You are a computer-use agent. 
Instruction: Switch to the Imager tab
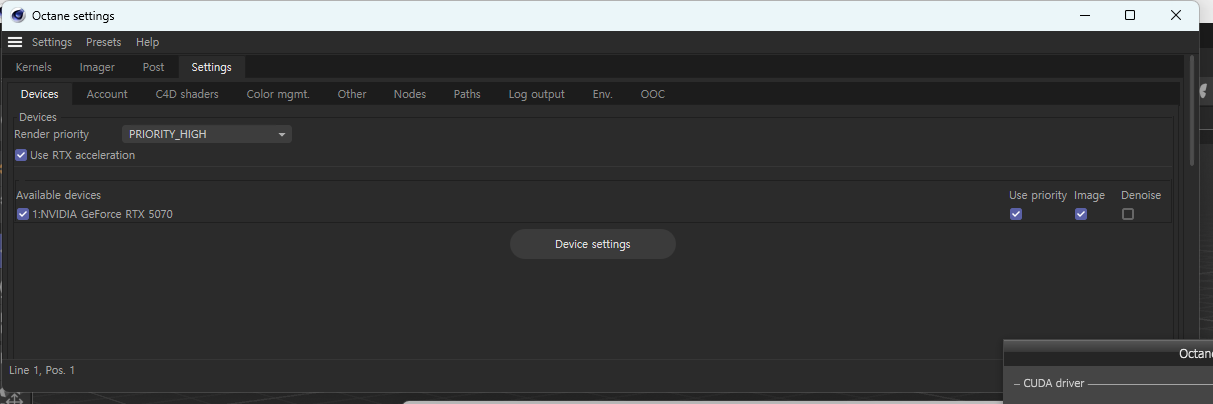97,67
